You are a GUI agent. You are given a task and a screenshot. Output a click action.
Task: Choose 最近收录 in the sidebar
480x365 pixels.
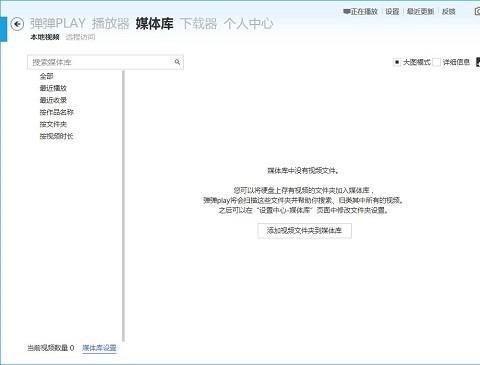[x=53, y=100]
